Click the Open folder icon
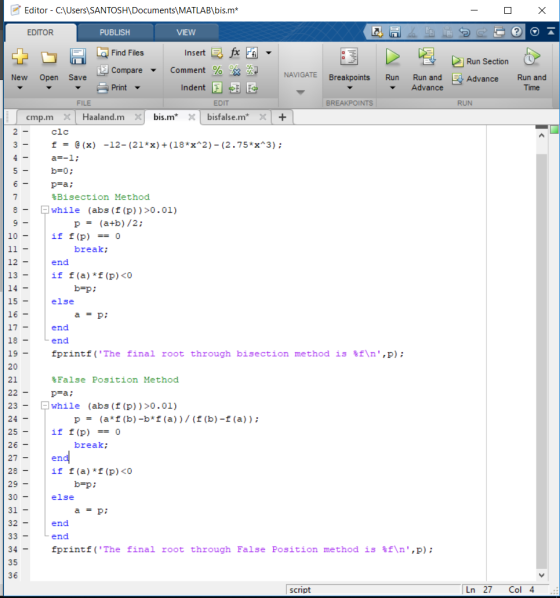 click(x=49, y=57)
